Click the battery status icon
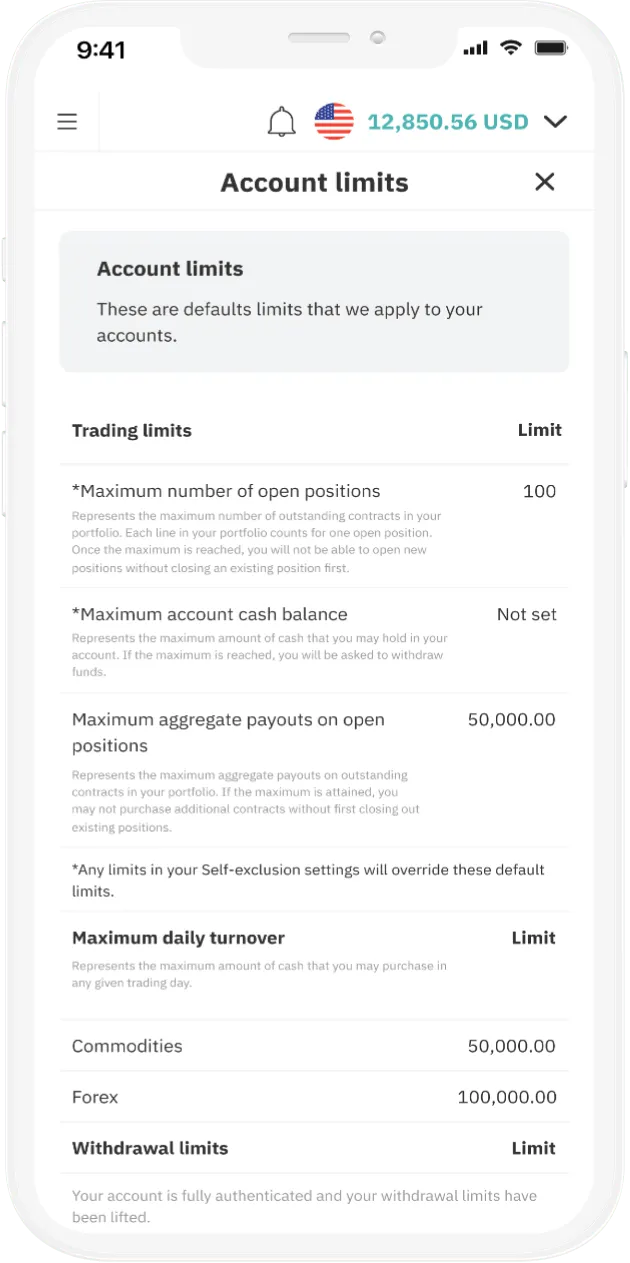The height and width of the screenshot is (1263, 630). (x=549, y=46)
